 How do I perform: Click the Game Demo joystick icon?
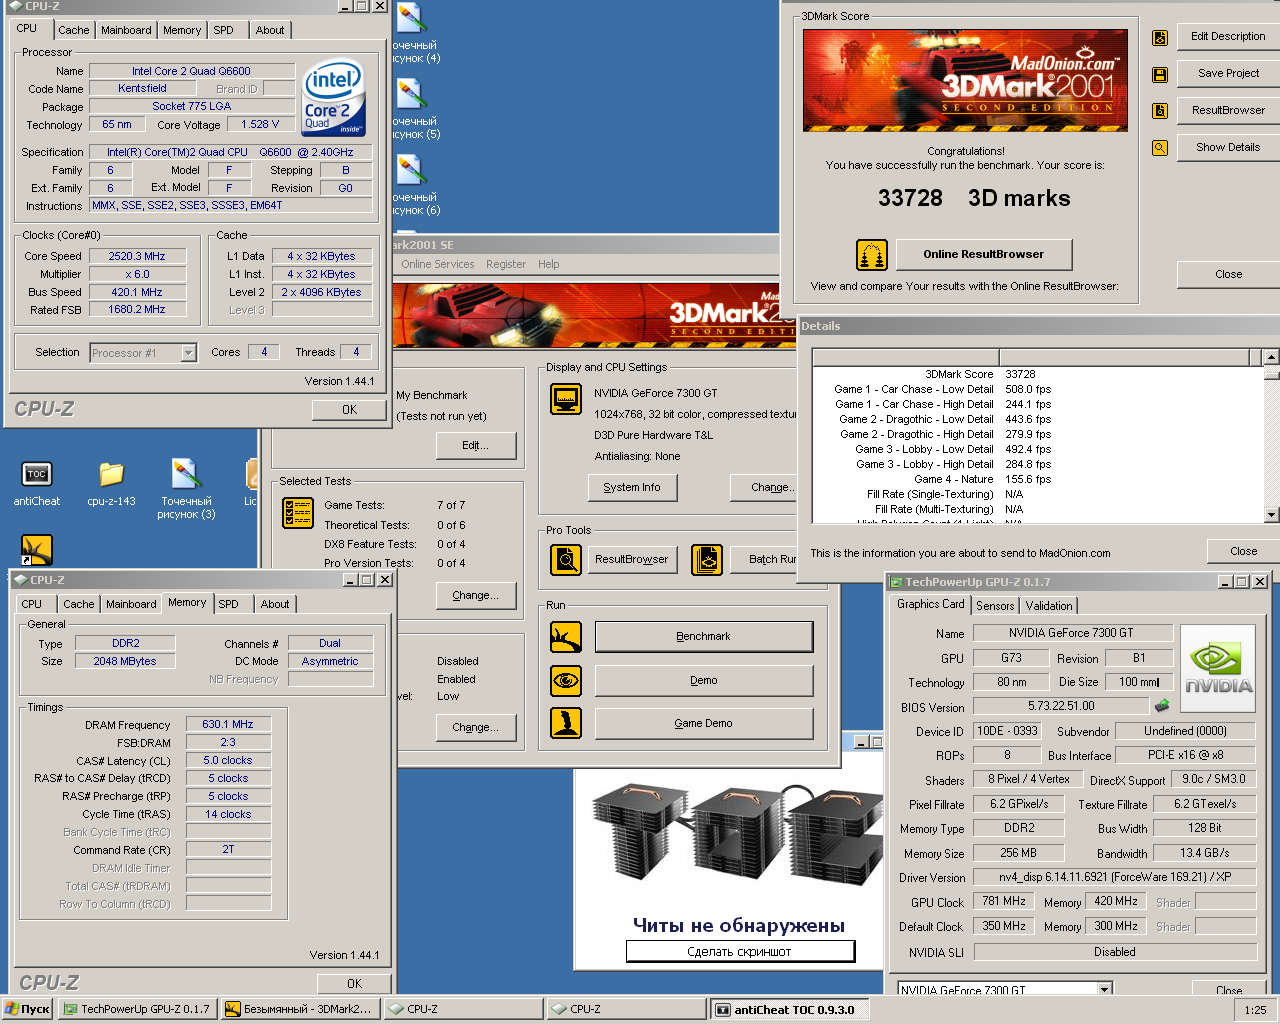coord(566,723)
